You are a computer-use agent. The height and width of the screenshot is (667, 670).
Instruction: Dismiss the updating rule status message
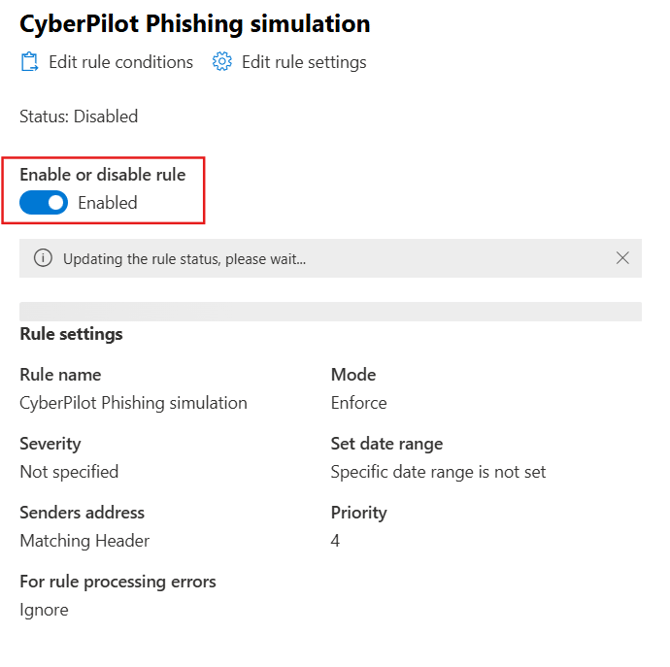pyautogui.click(x=622, y=258)
